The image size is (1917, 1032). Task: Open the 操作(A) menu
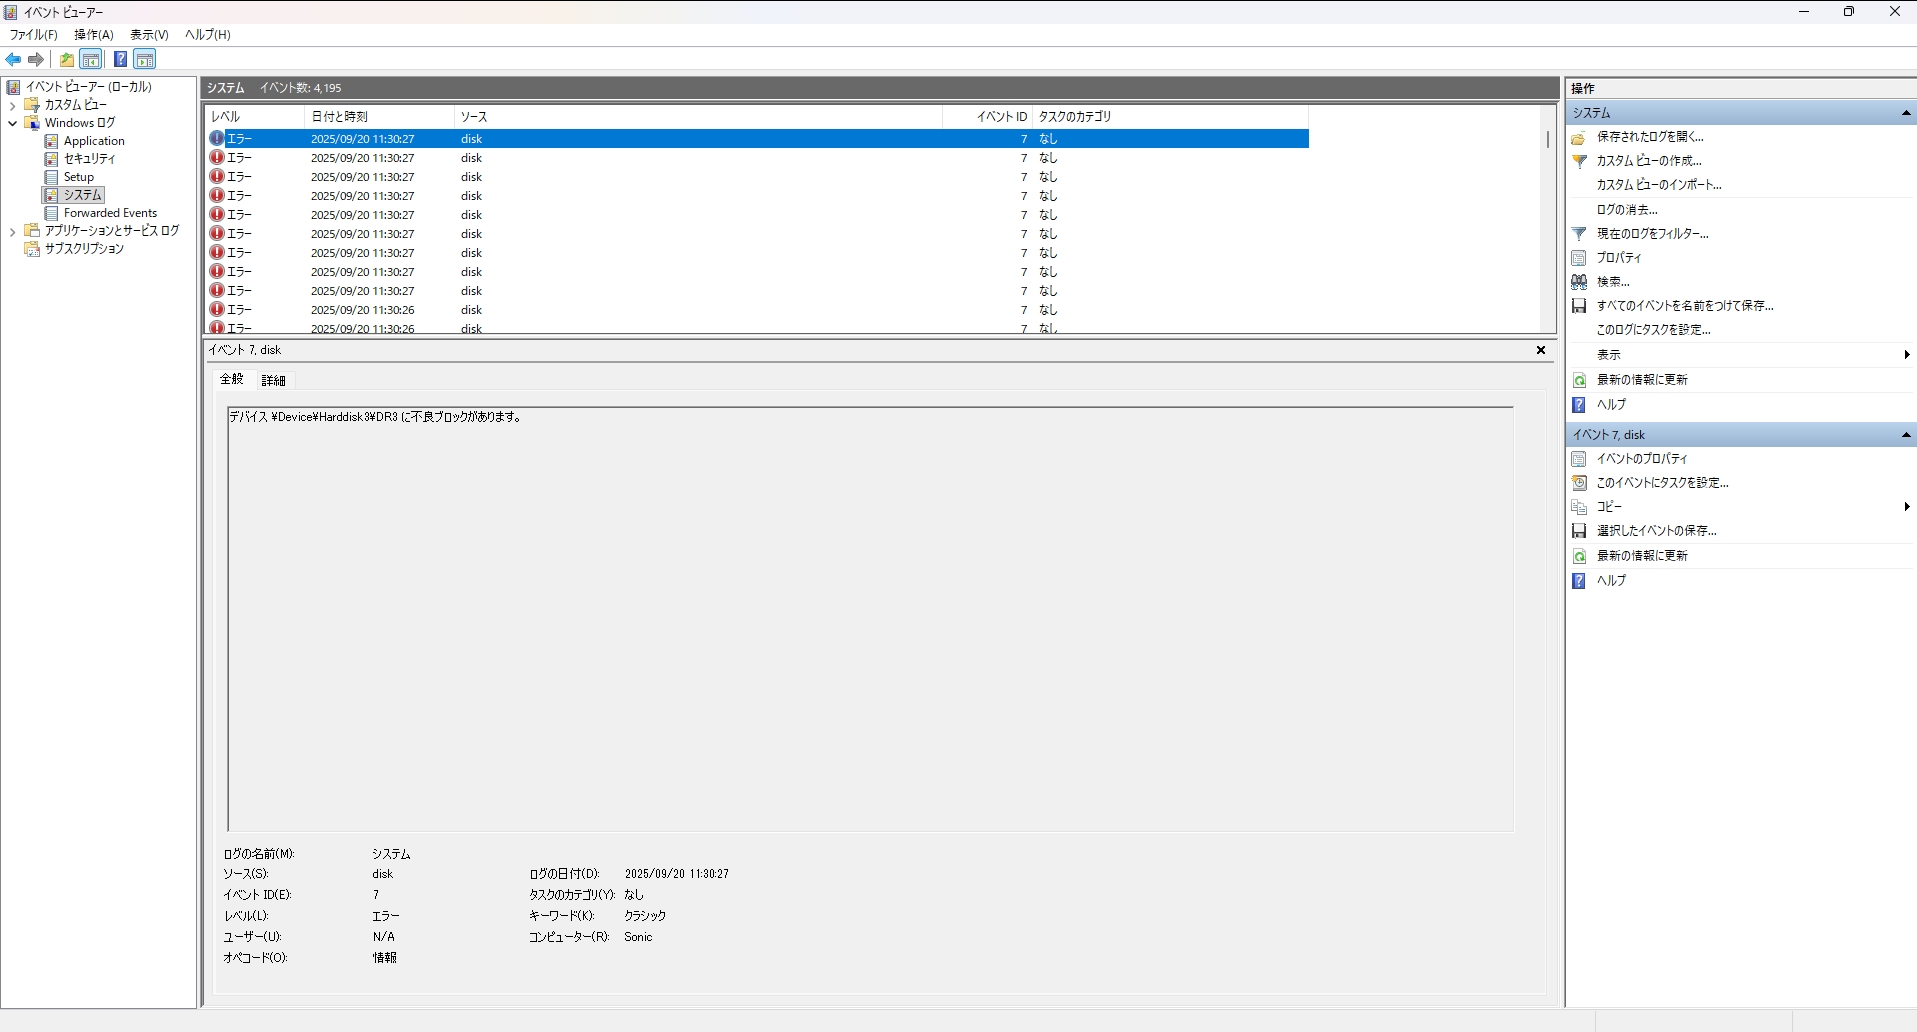coord(93,34)
